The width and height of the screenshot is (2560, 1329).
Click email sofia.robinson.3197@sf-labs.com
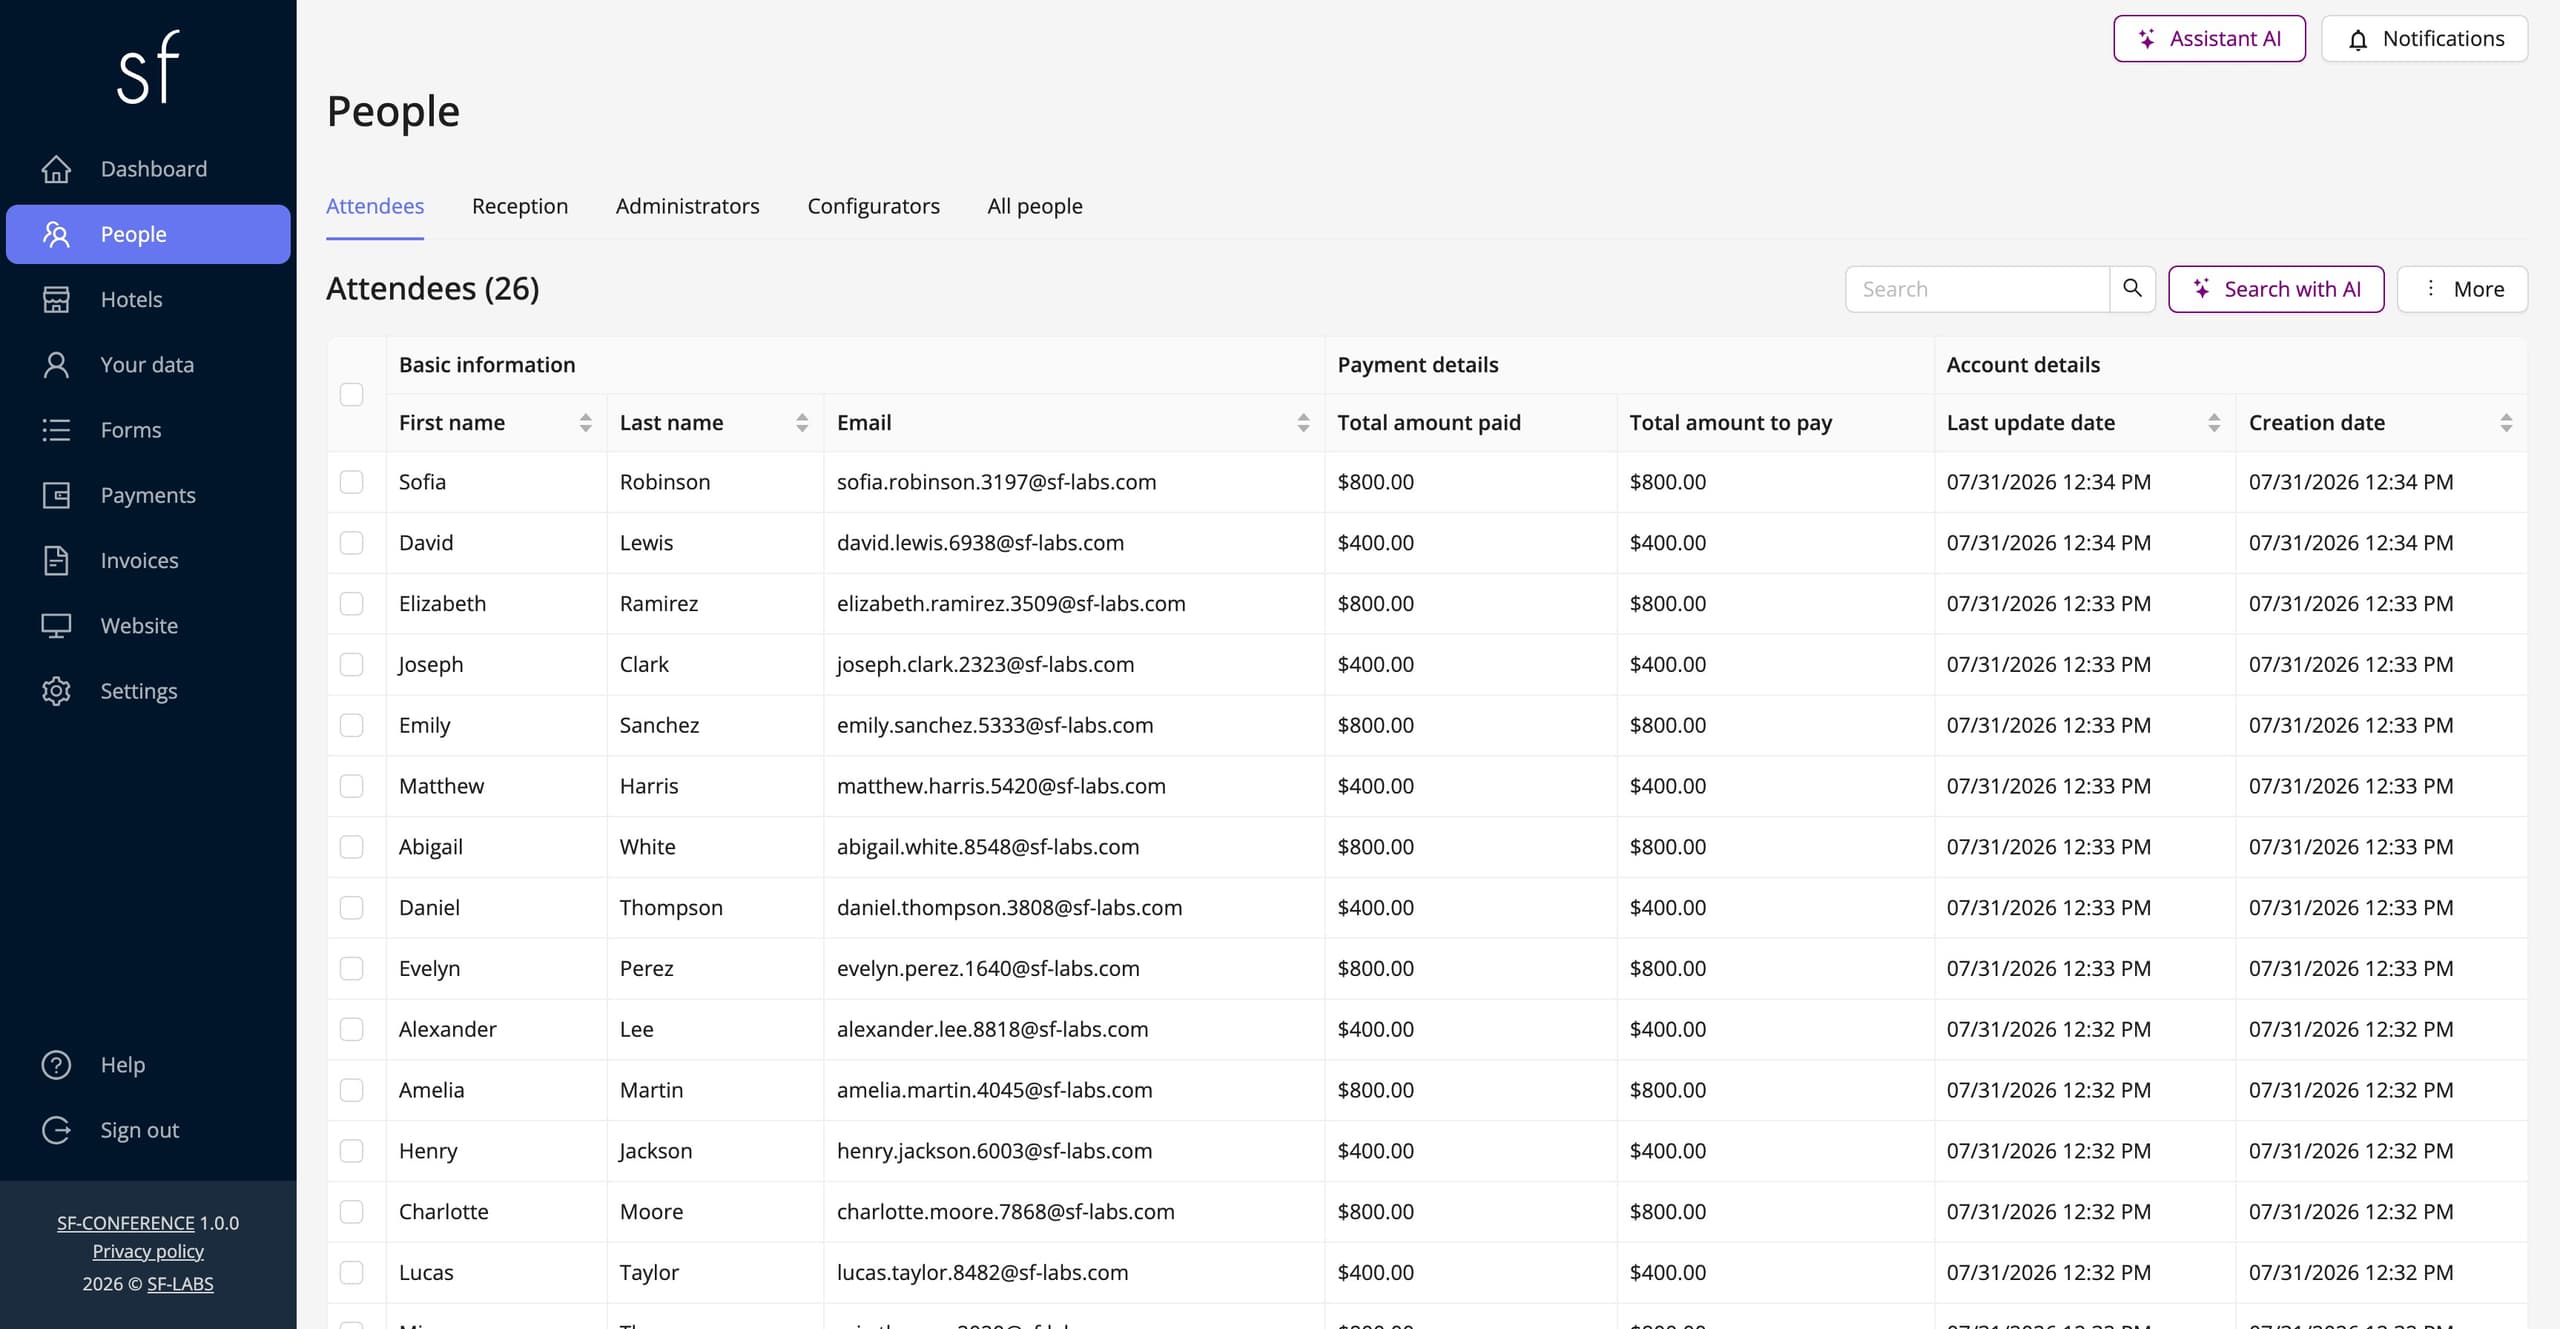click(x=996, y=482)
